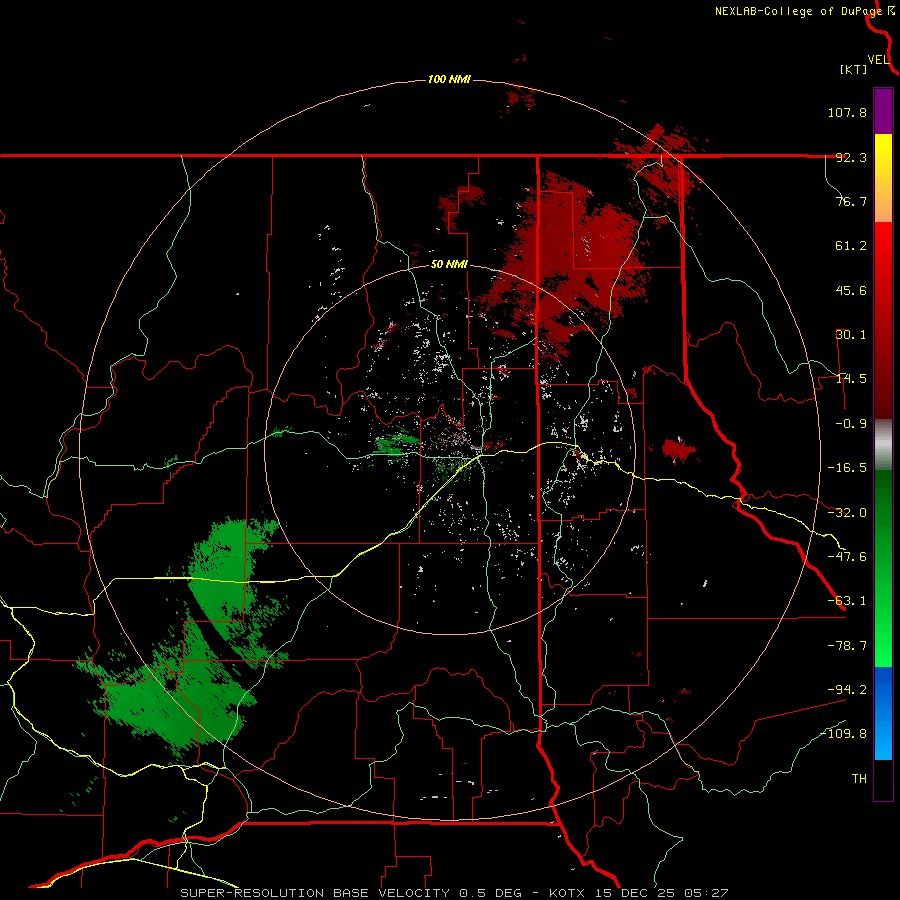900x900 pixels.
Task: Select the "45.6" velocity scale value
Action: (x=851, y=290)
